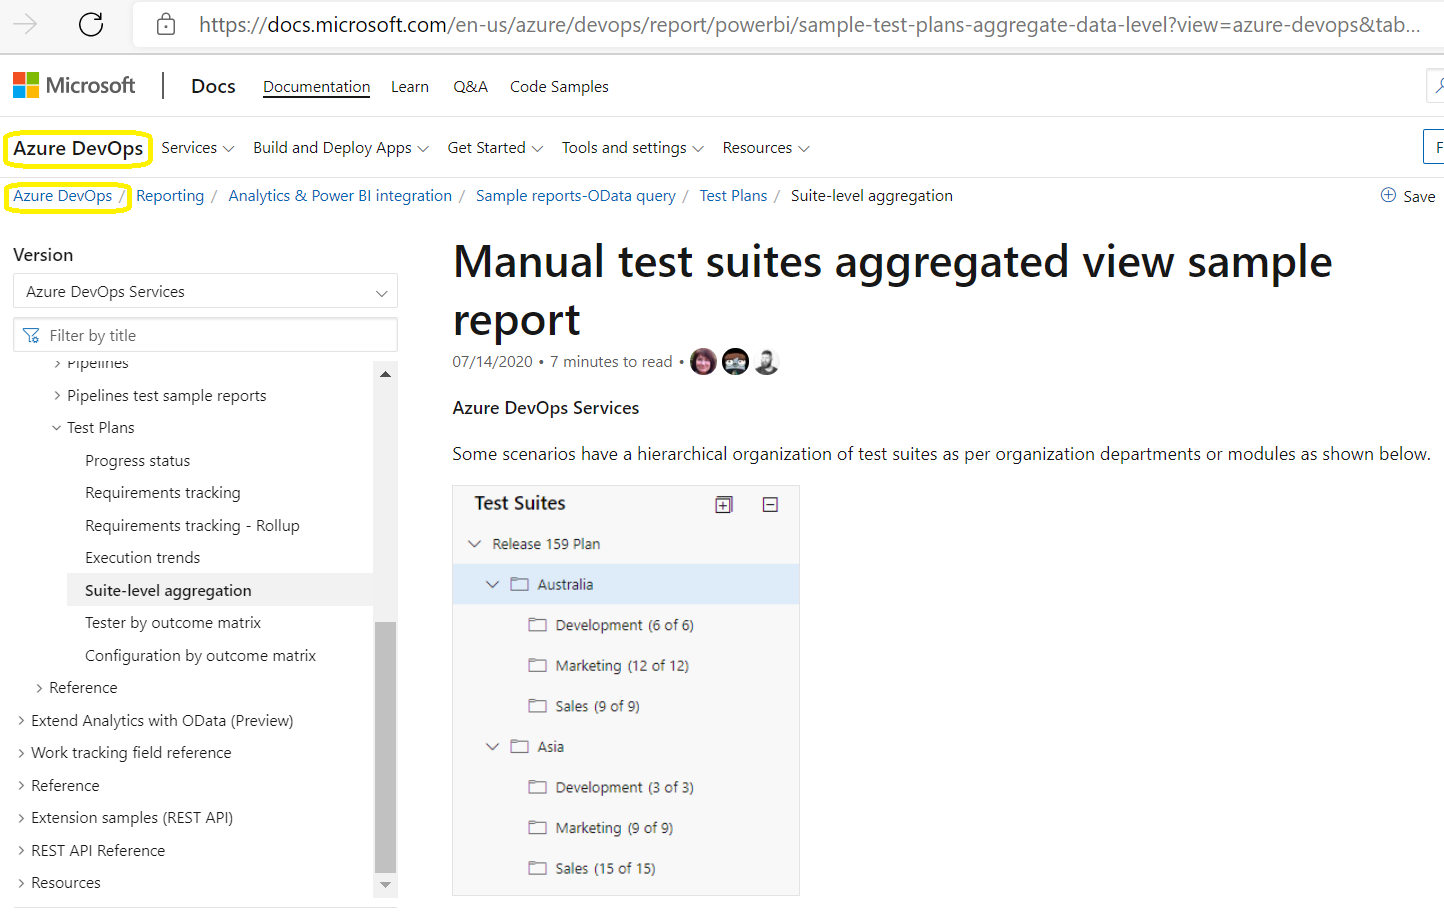Click the folder icon beside Asia
The image size is (1444, 915).
[x=518, y=746]
